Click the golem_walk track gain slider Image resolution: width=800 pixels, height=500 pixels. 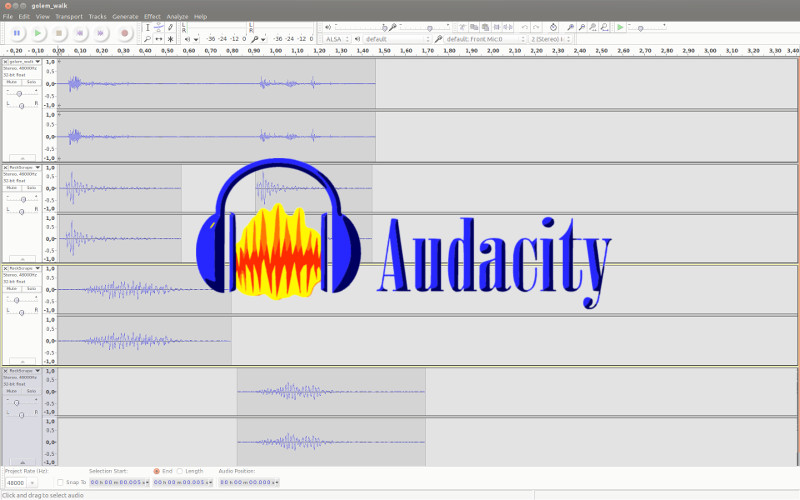click(21, 94)
